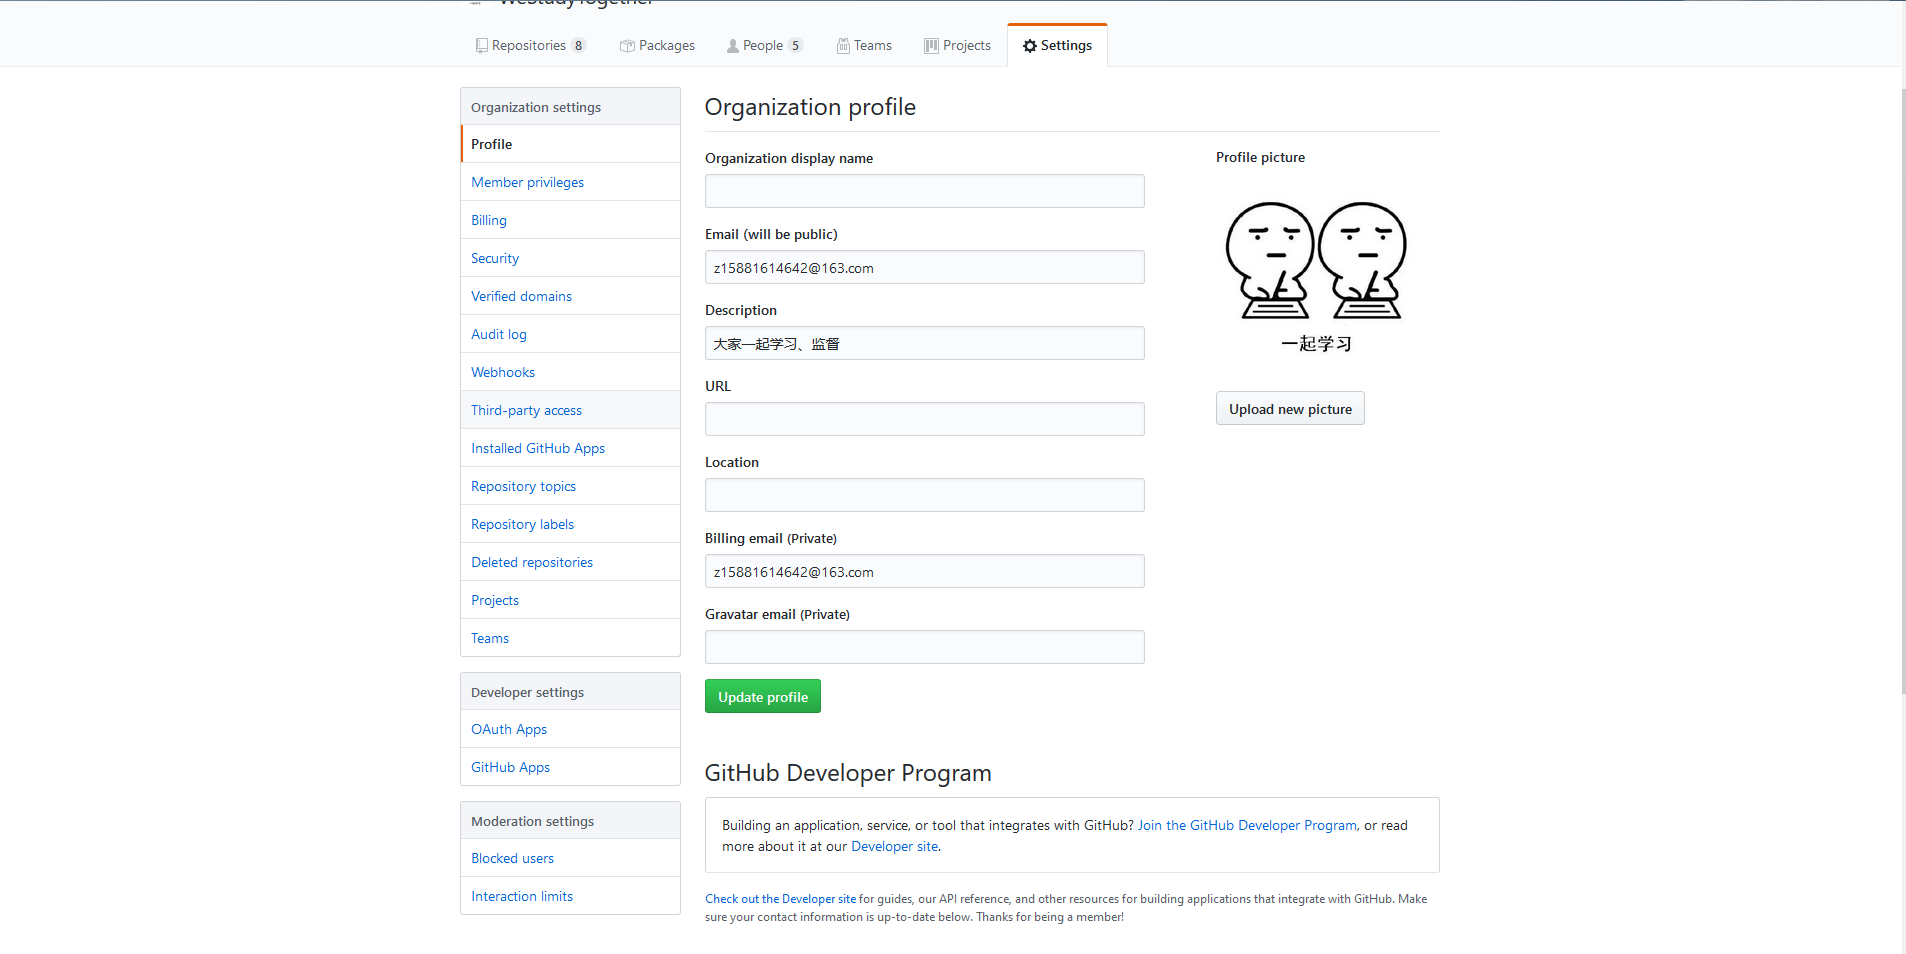
Task: View the Audit log
Action: 570,334
